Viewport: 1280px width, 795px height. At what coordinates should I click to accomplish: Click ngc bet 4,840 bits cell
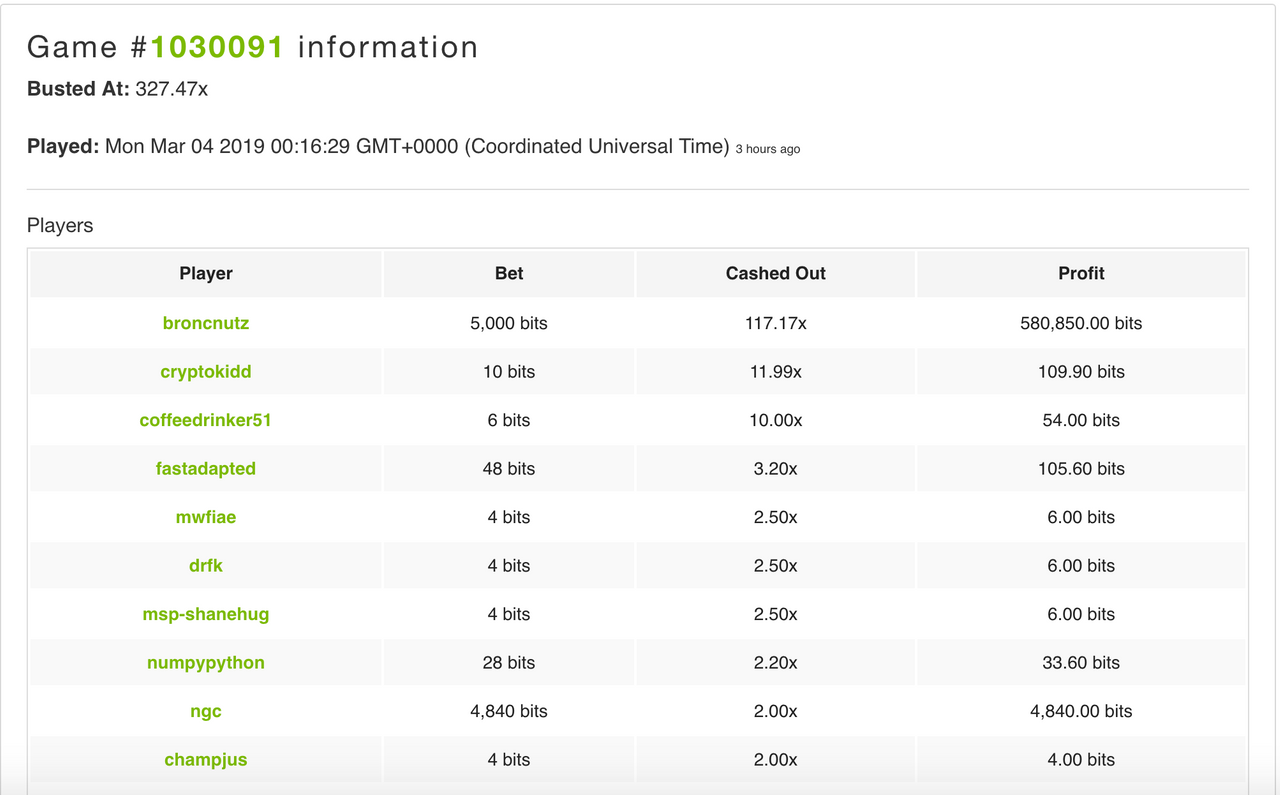tap(509, 711)
